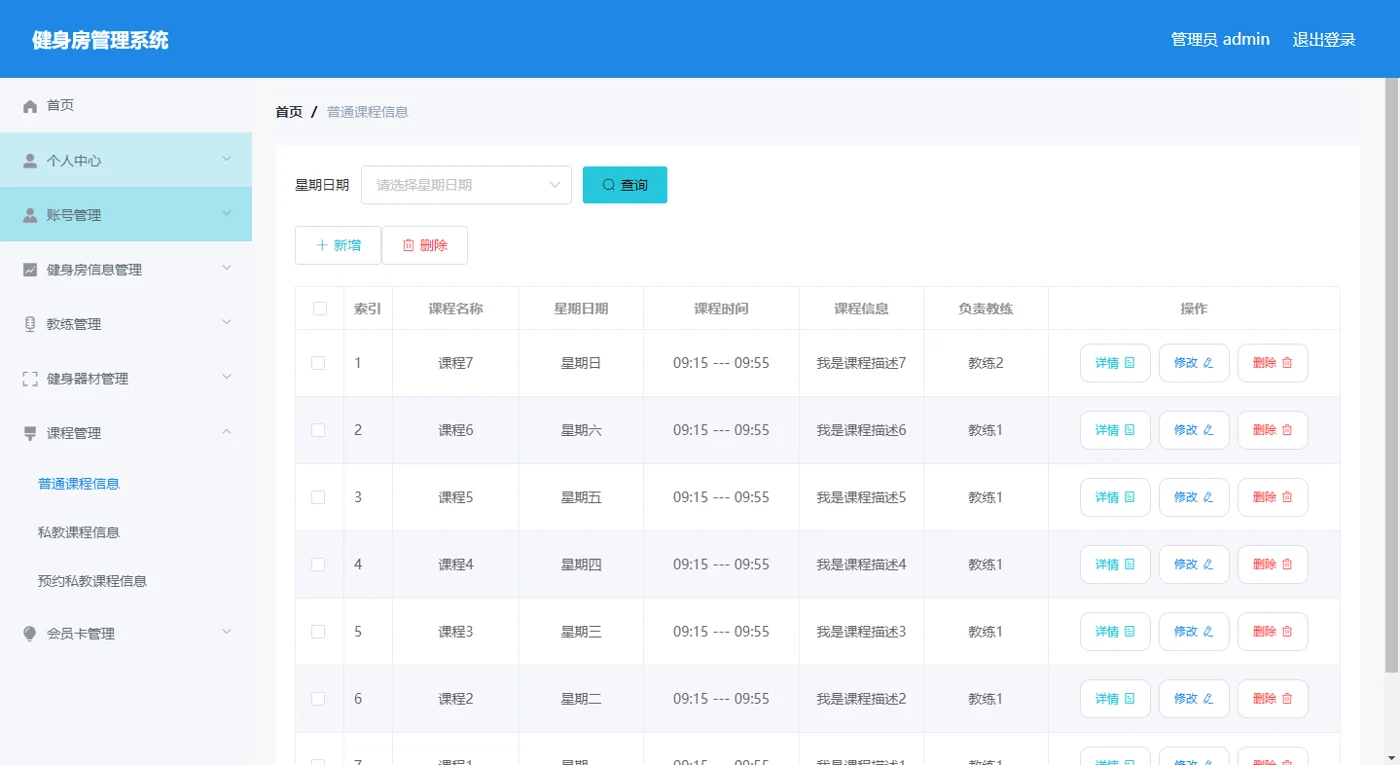Open 私教课程信息 in the sidebar
The height and width of the screenshot is (765, 1400).
tap(79, 532)
